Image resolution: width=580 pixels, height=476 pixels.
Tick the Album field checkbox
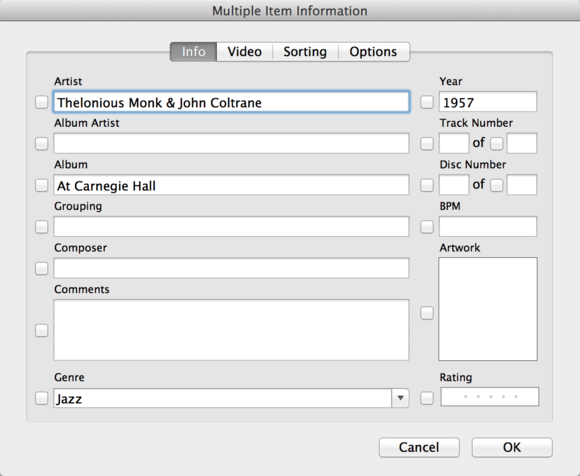41,185
